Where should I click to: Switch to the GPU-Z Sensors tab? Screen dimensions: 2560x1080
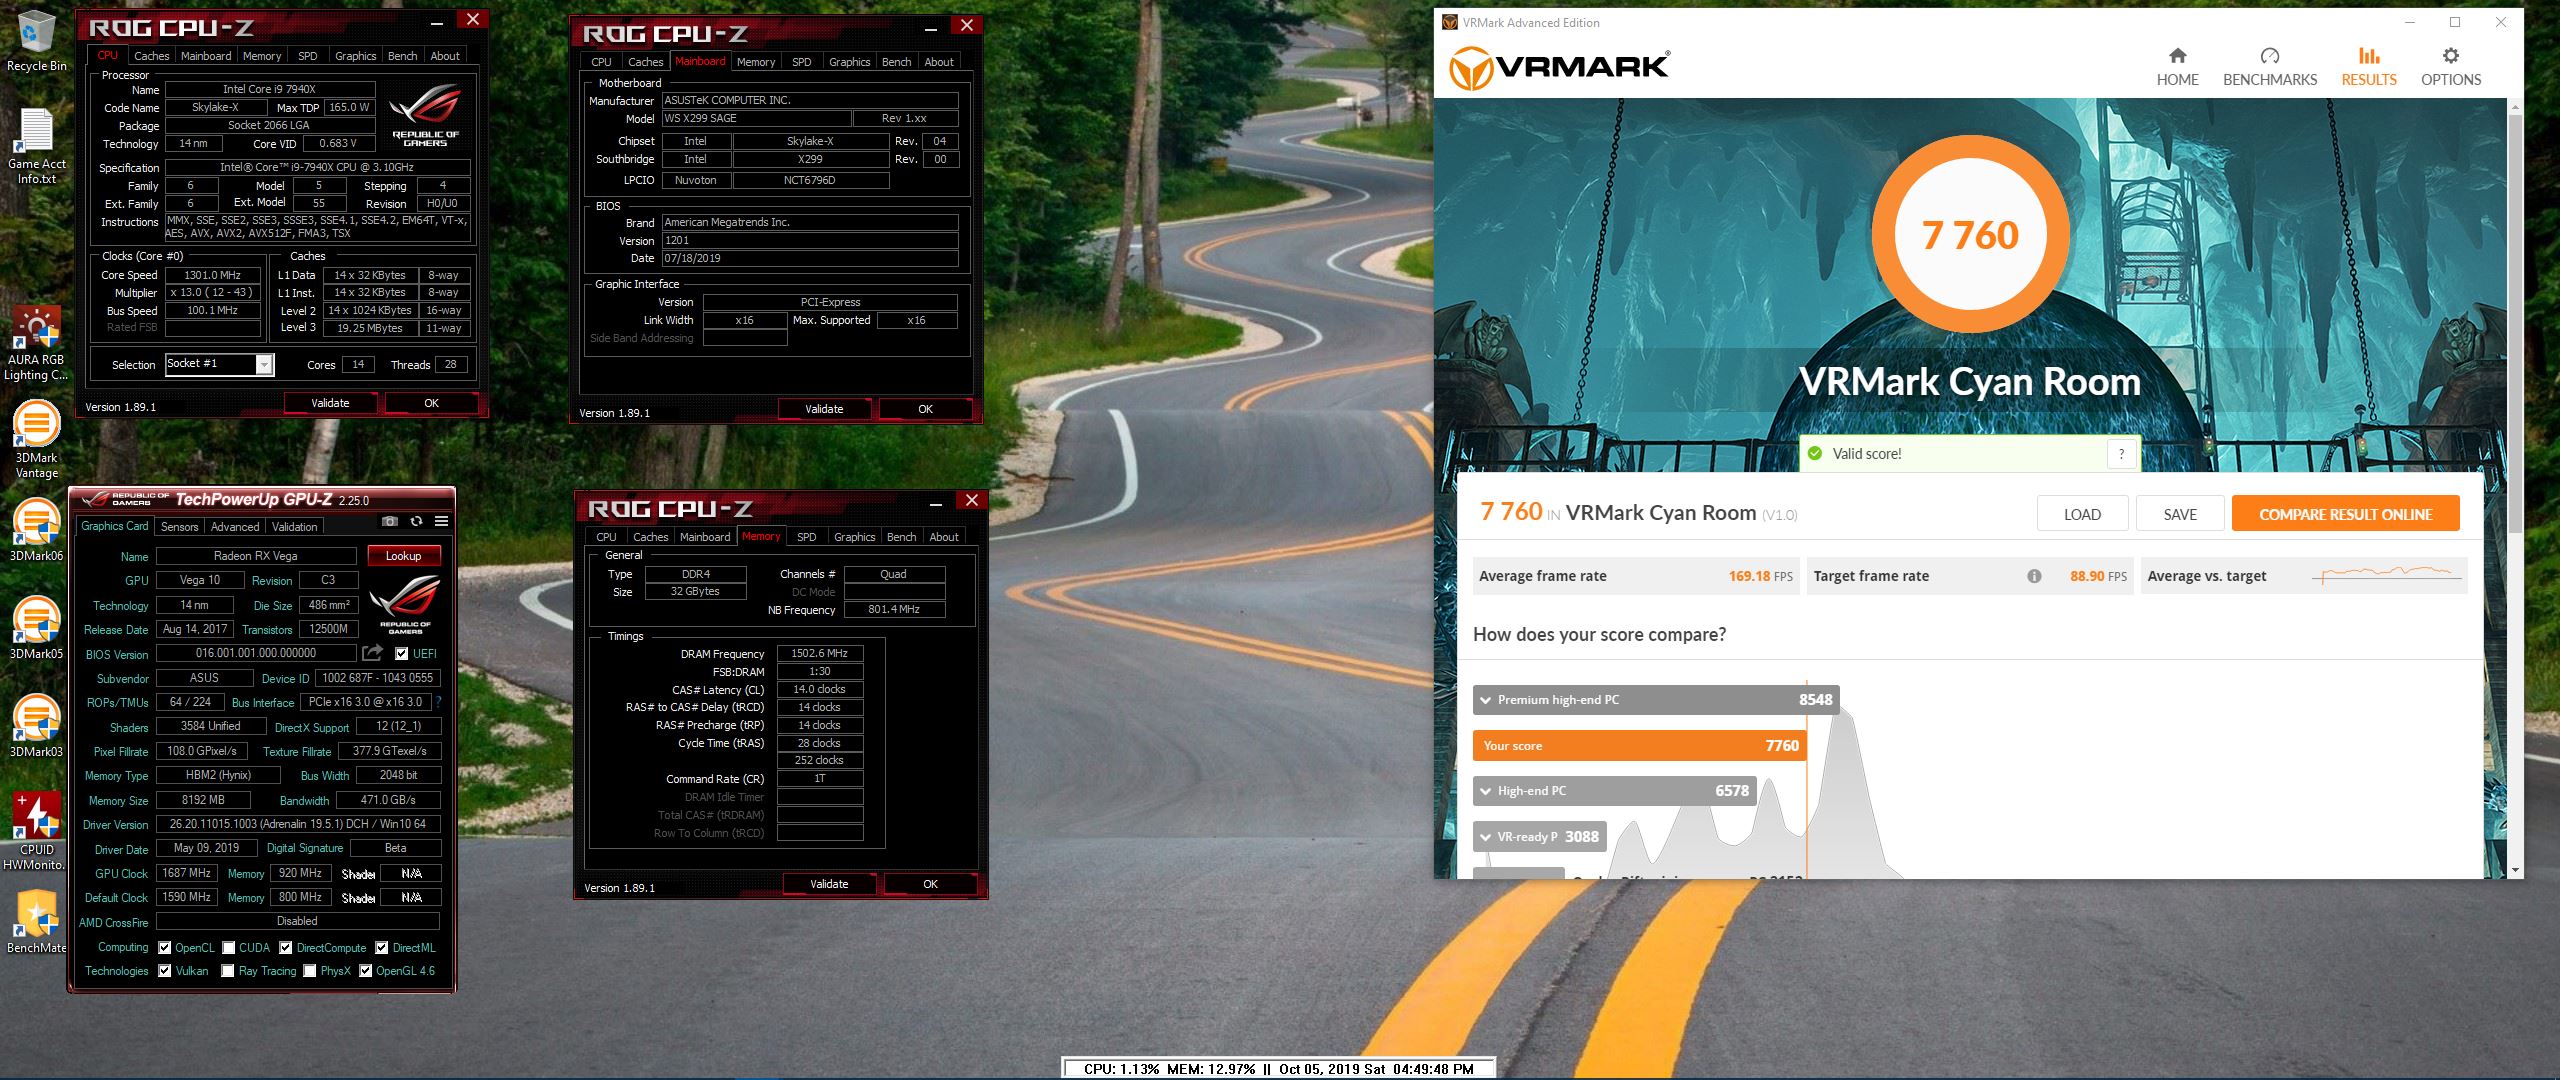179,527
